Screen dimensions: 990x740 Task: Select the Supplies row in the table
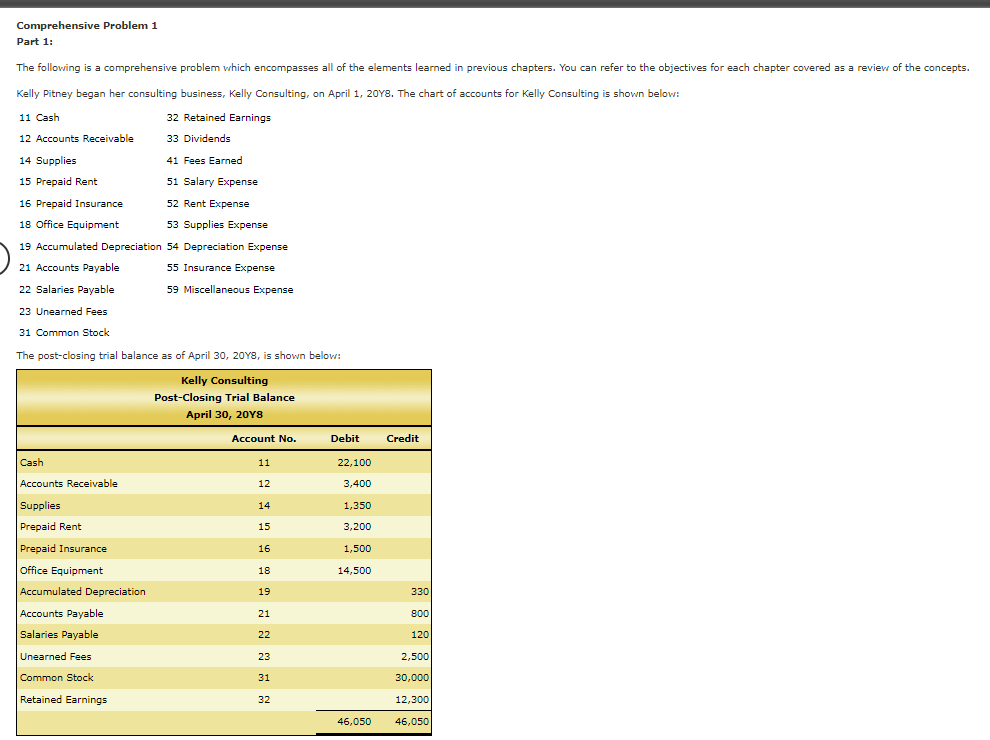point(120,505)
